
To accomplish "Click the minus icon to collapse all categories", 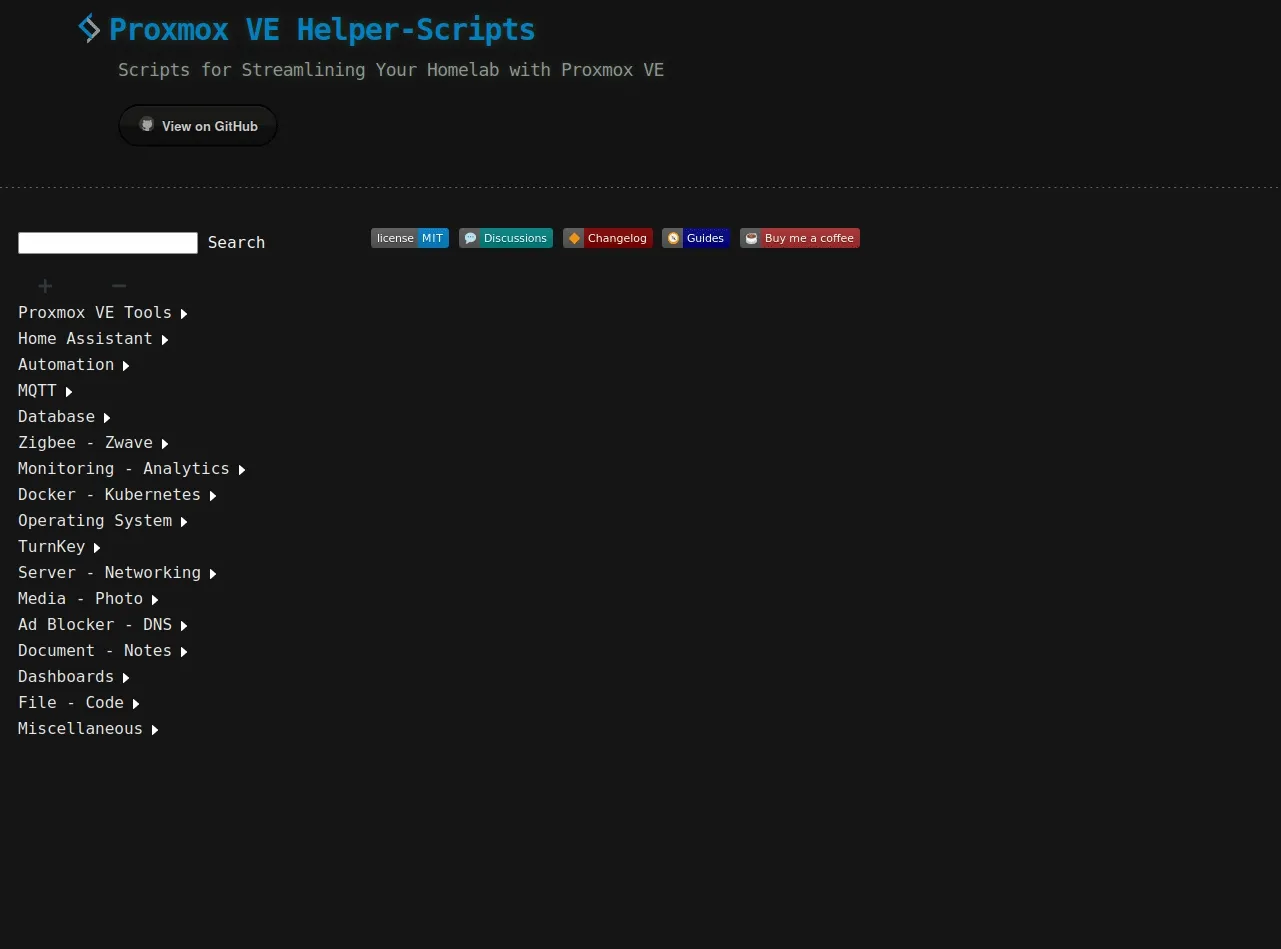I will [118, 286].
